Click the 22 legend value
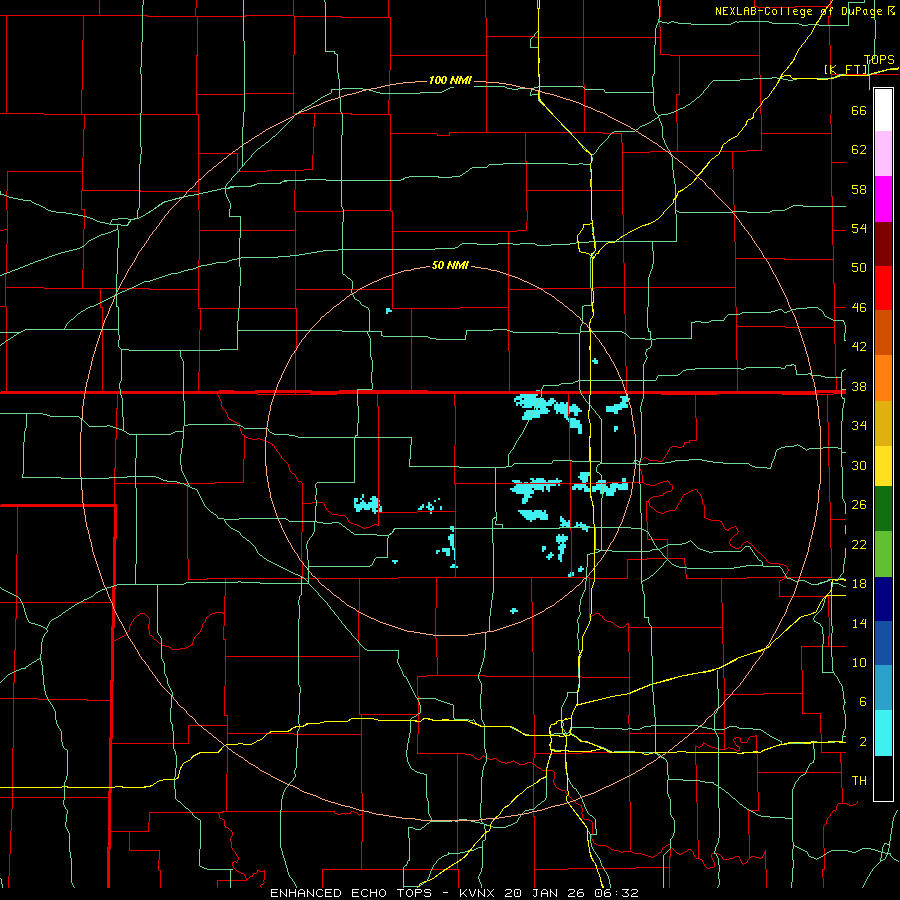 859,545
